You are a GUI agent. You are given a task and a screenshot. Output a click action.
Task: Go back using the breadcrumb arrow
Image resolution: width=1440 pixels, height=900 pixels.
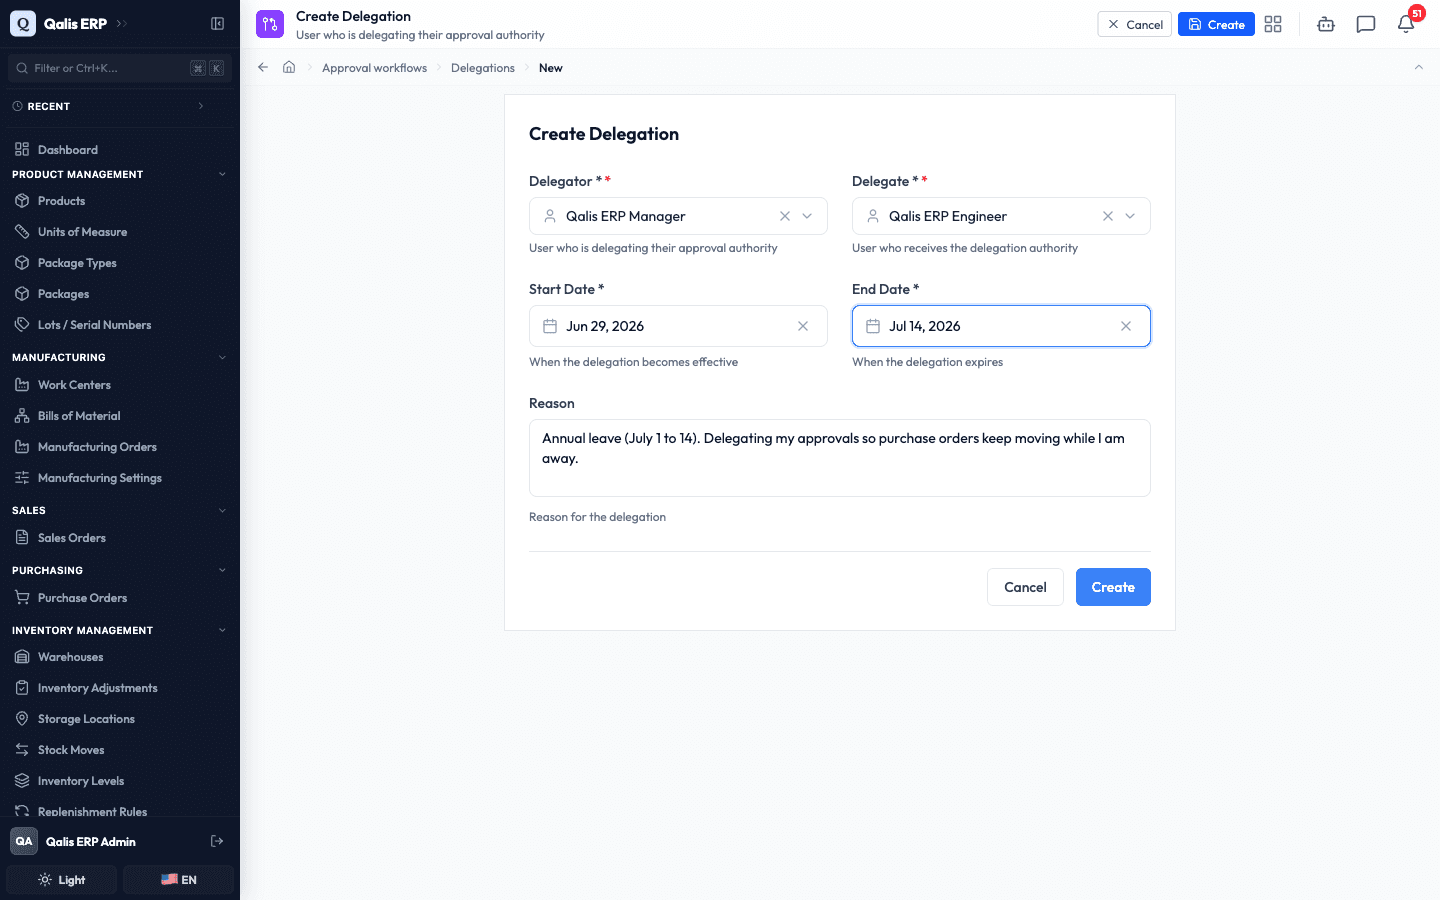point(263,67)
